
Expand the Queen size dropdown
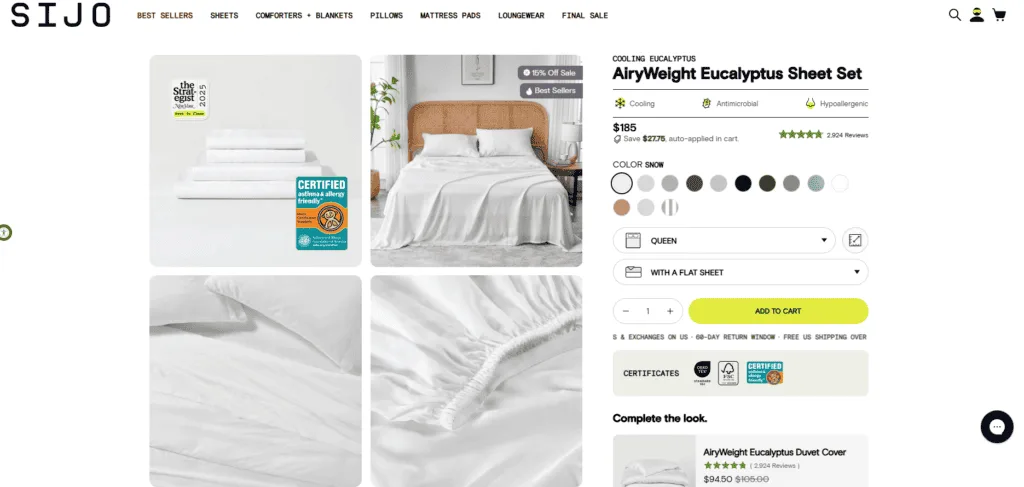click(724, 240)
